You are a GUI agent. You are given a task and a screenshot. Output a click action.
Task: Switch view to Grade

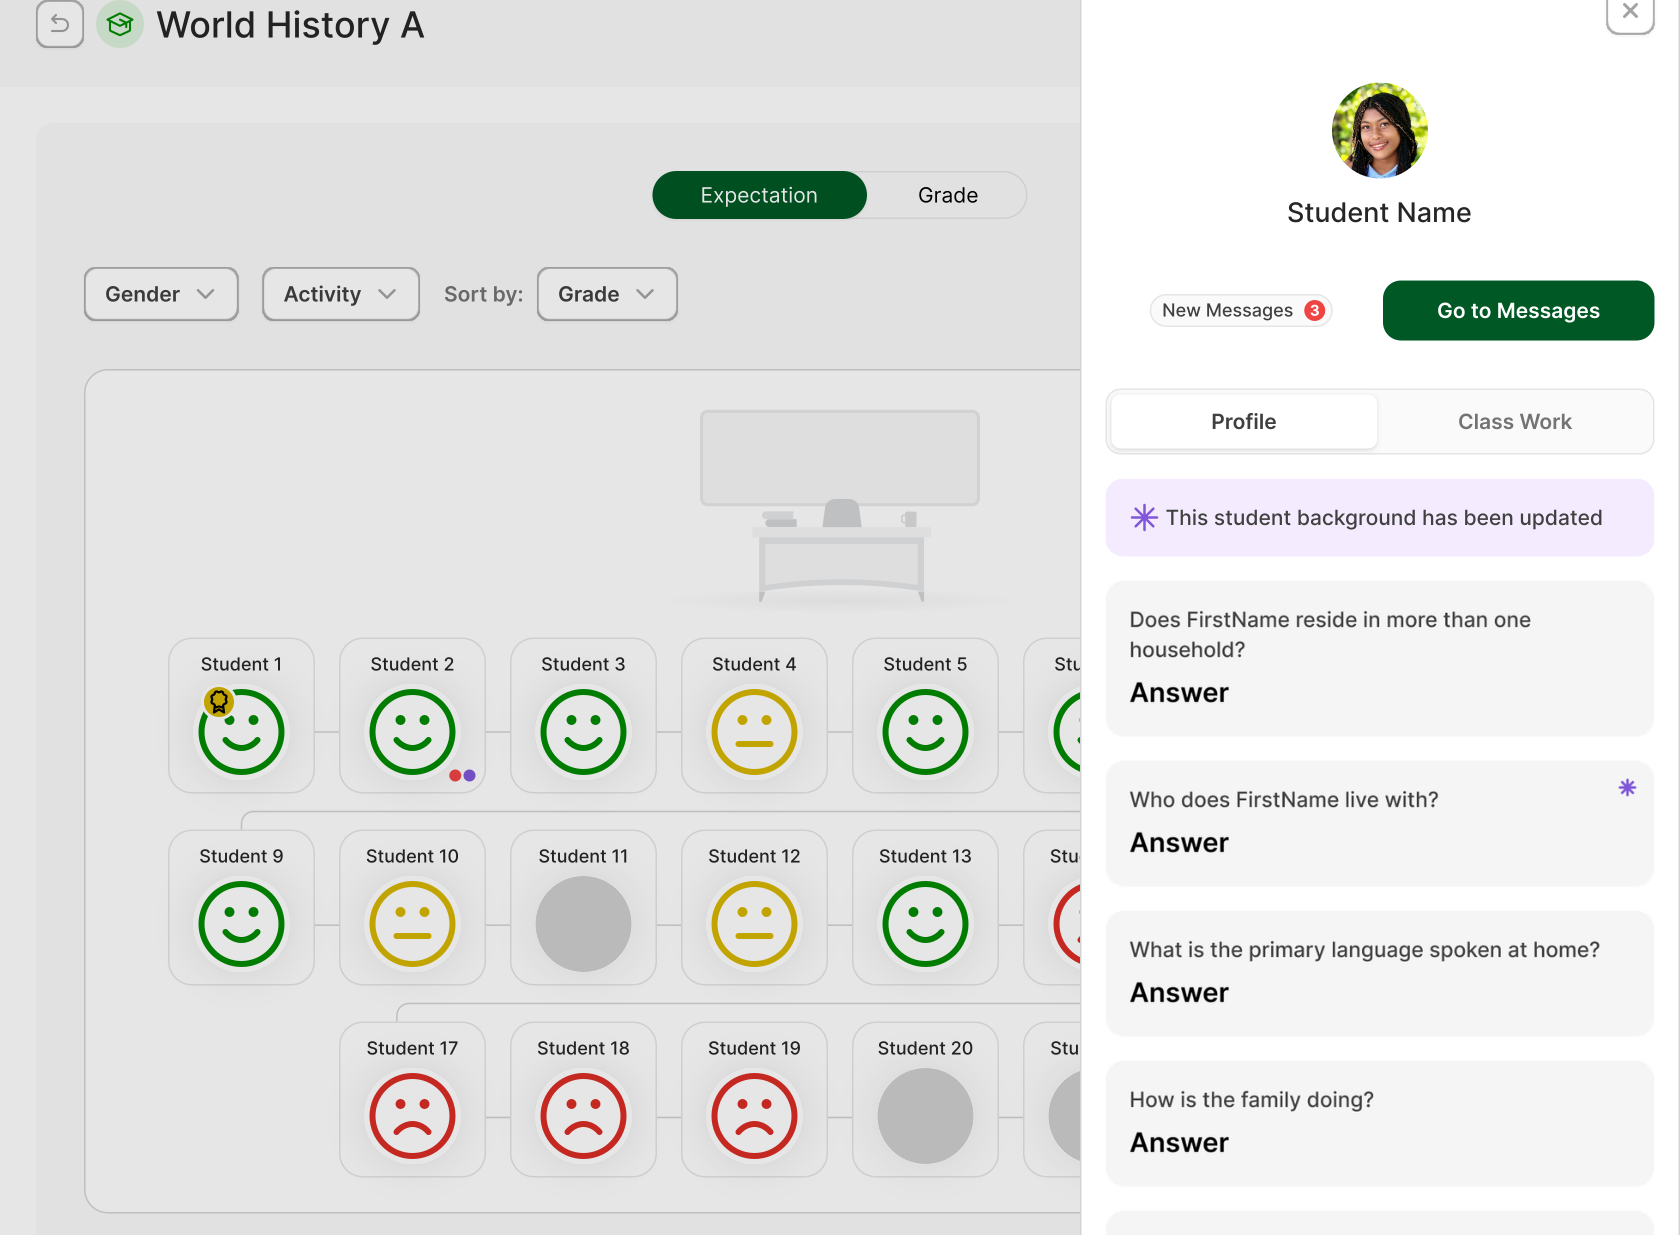(948, 195)
